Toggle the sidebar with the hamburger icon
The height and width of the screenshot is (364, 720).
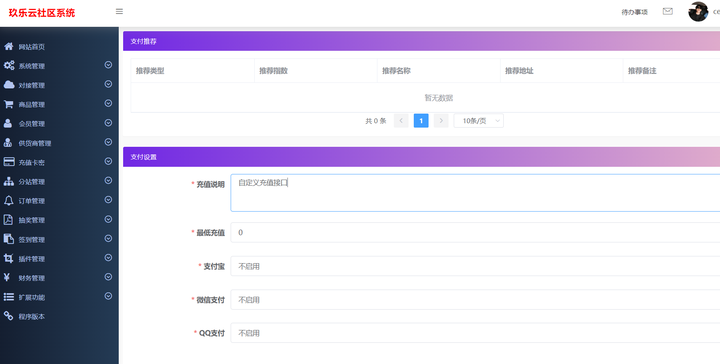pos(119,11)
